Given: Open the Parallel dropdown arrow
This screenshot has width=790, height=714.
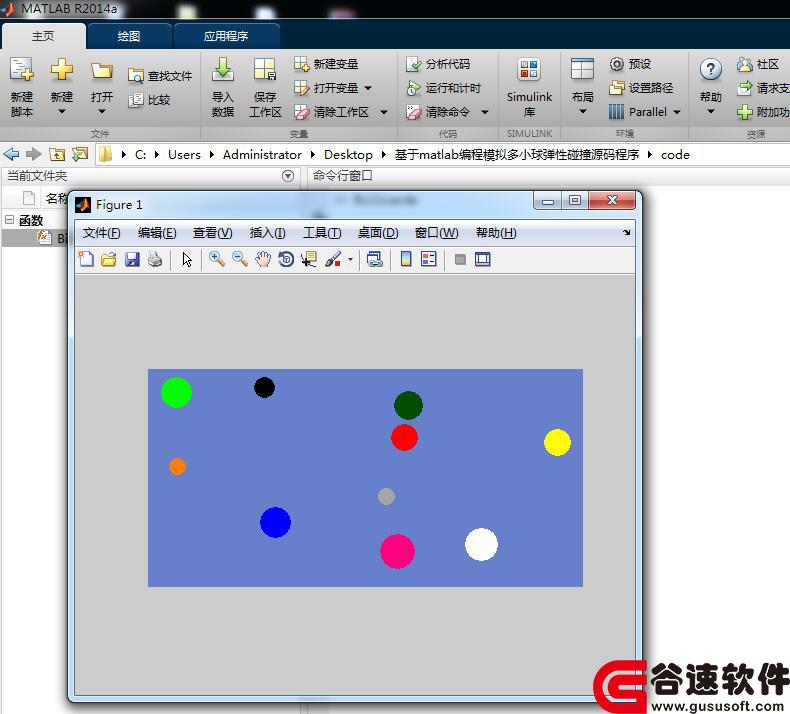Looking at the screenshot, I should (x=677, y=112).
